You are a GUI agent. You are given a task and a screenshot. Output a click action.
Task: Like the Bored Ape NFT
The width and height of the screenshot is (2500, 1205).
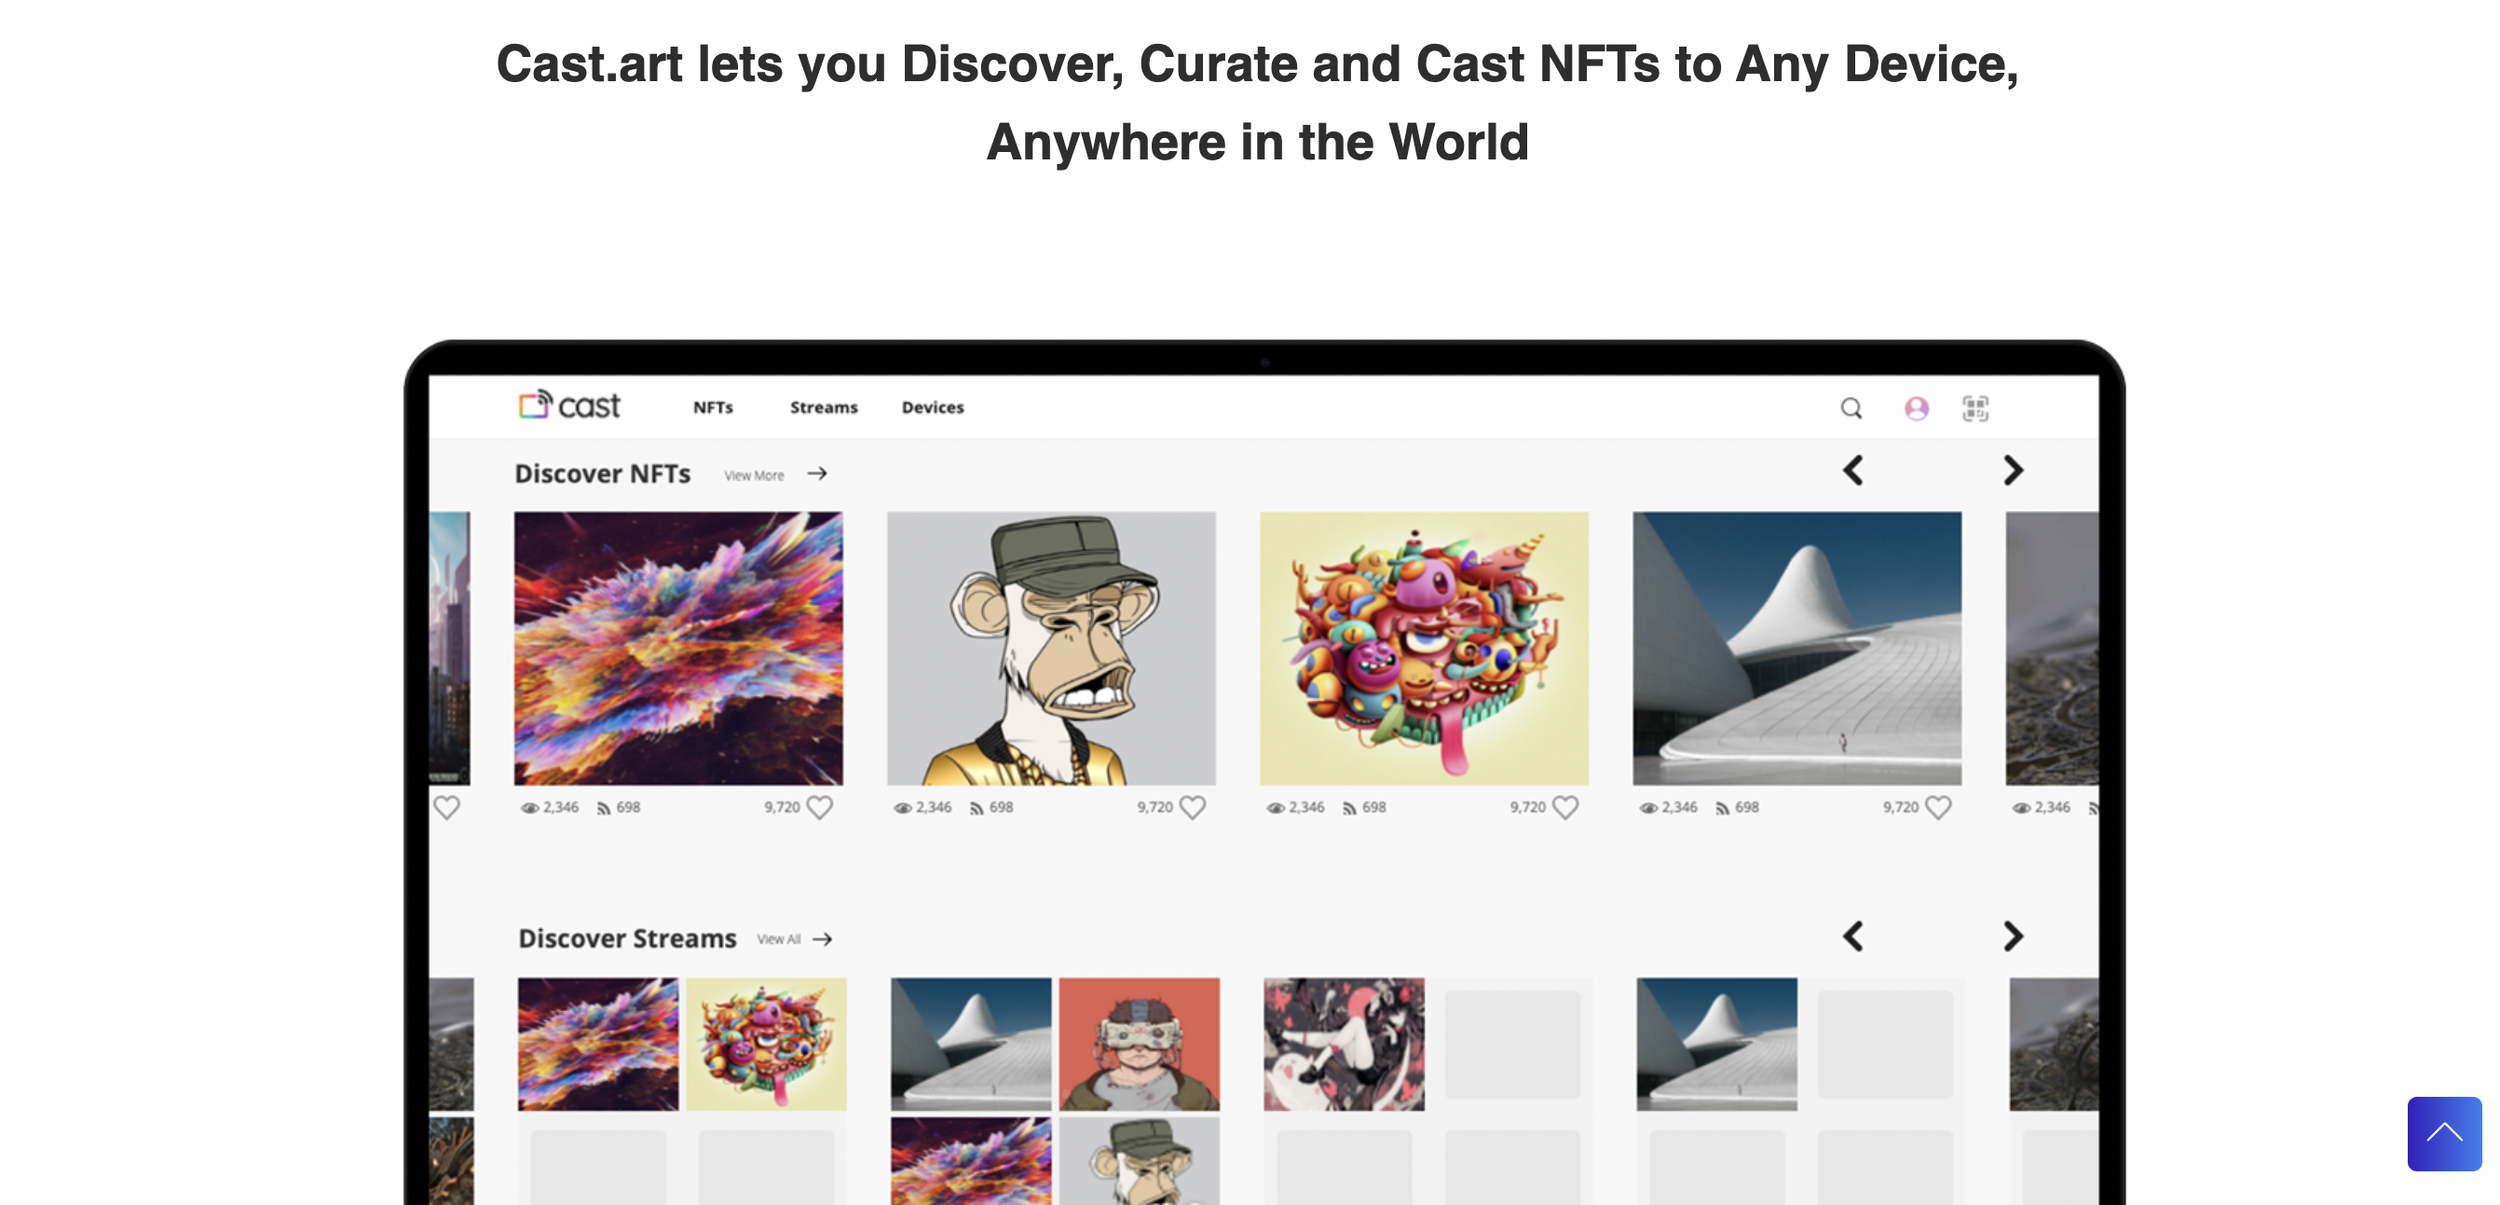pos(1192,807)
